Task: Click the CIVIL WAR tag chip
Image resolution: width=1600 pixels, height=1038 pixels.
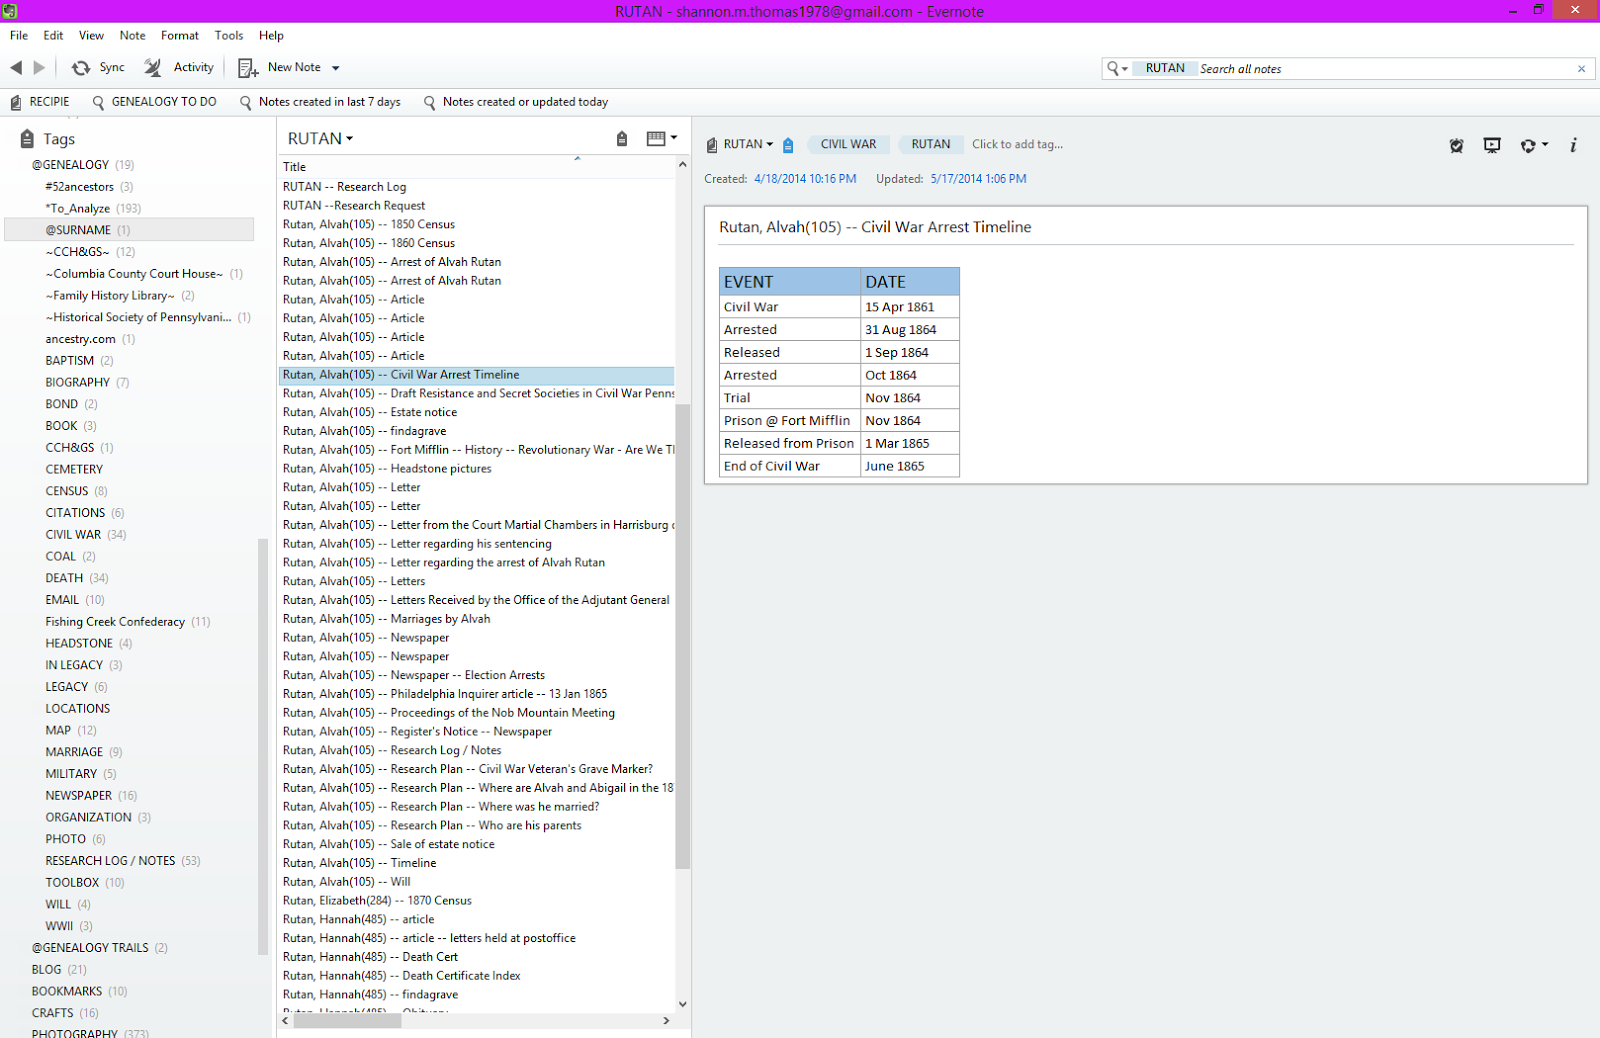Action: click(x=848, y=145)
